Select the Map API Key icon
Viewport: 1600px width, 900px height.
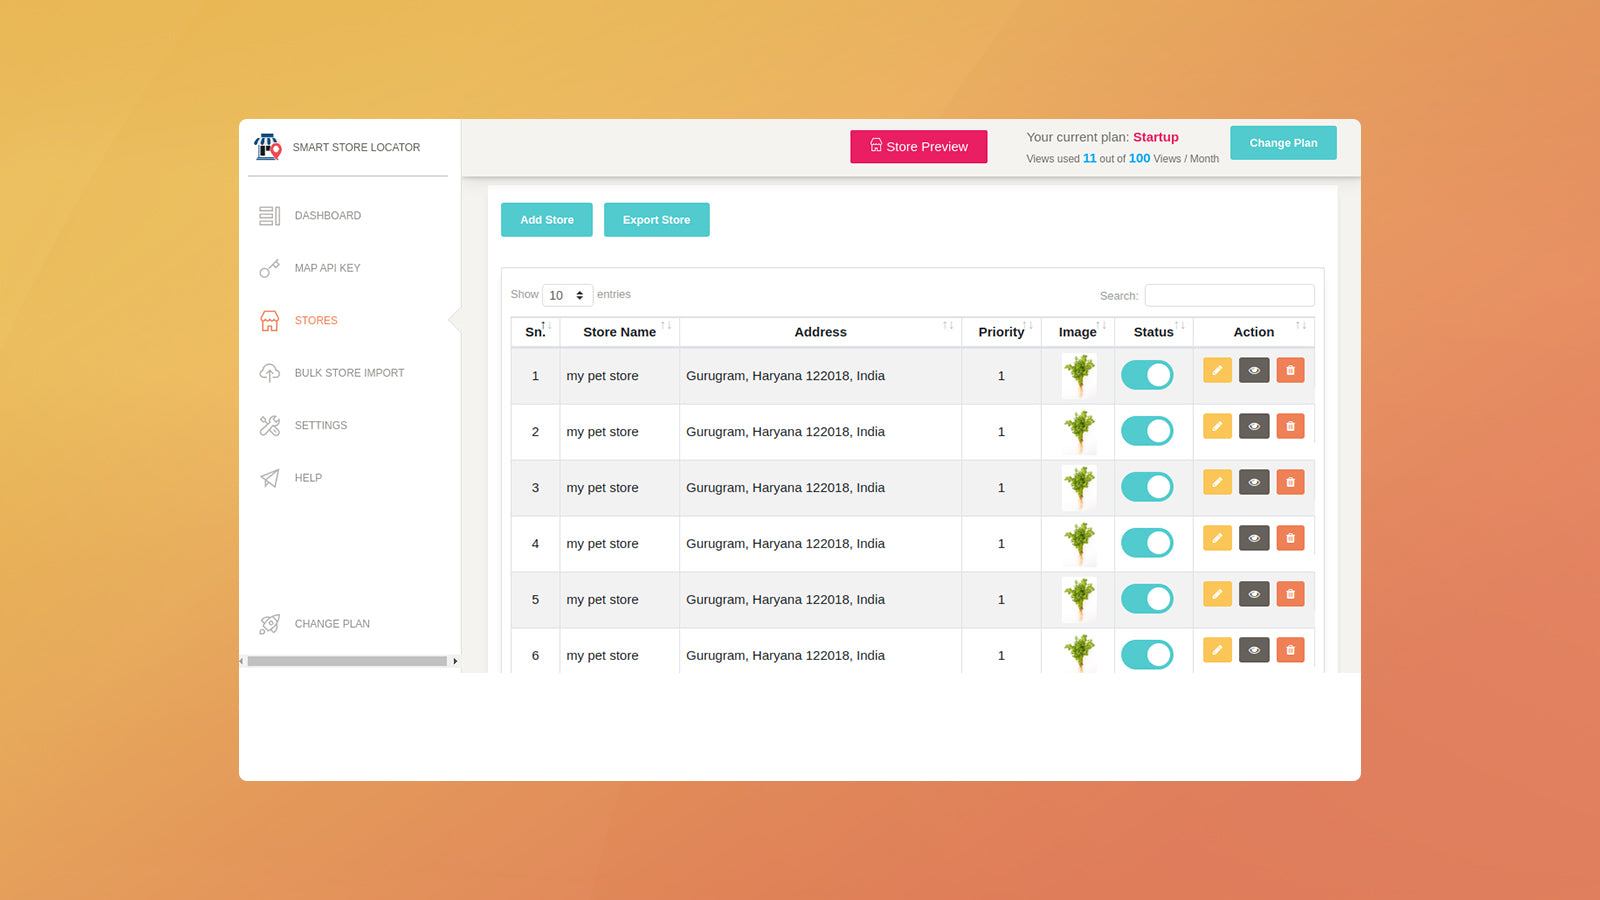pos(268,268)
